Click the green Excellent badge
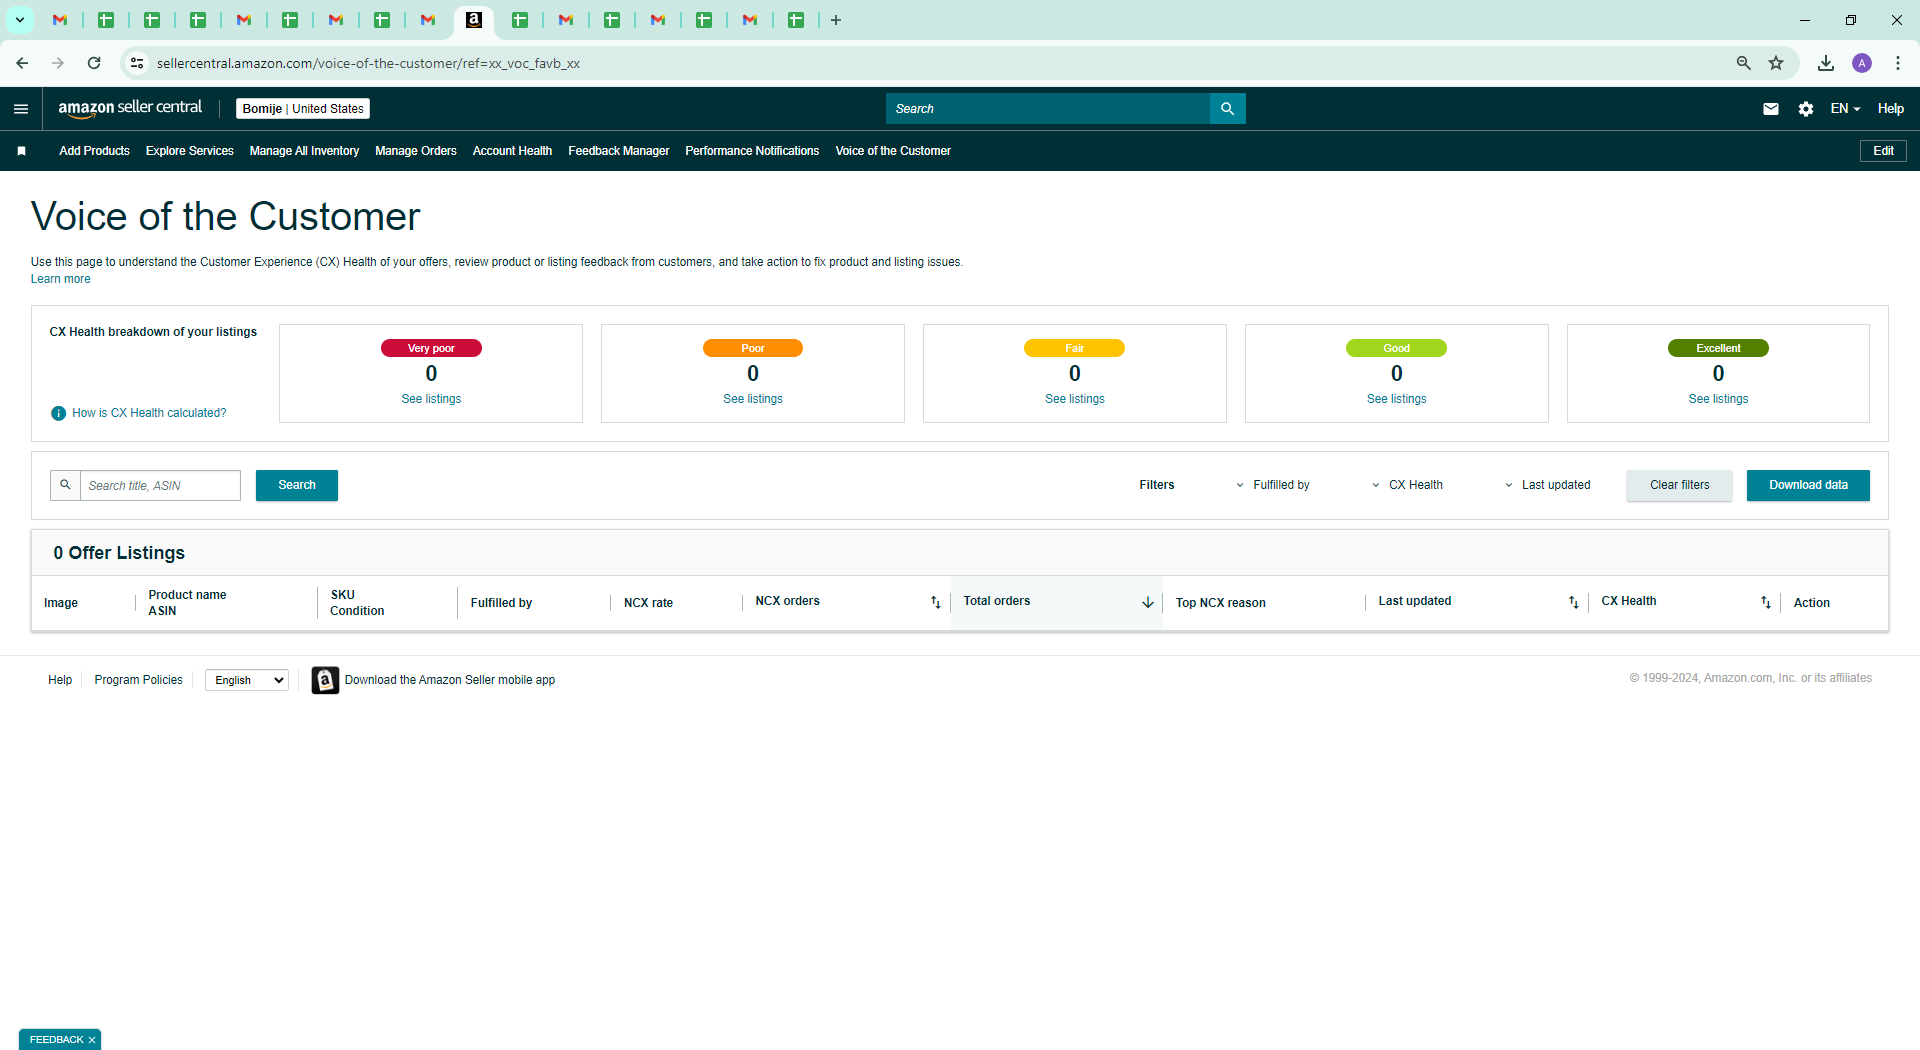Viewport: 1920px width, 1050px height. [x=1718, y=348]
